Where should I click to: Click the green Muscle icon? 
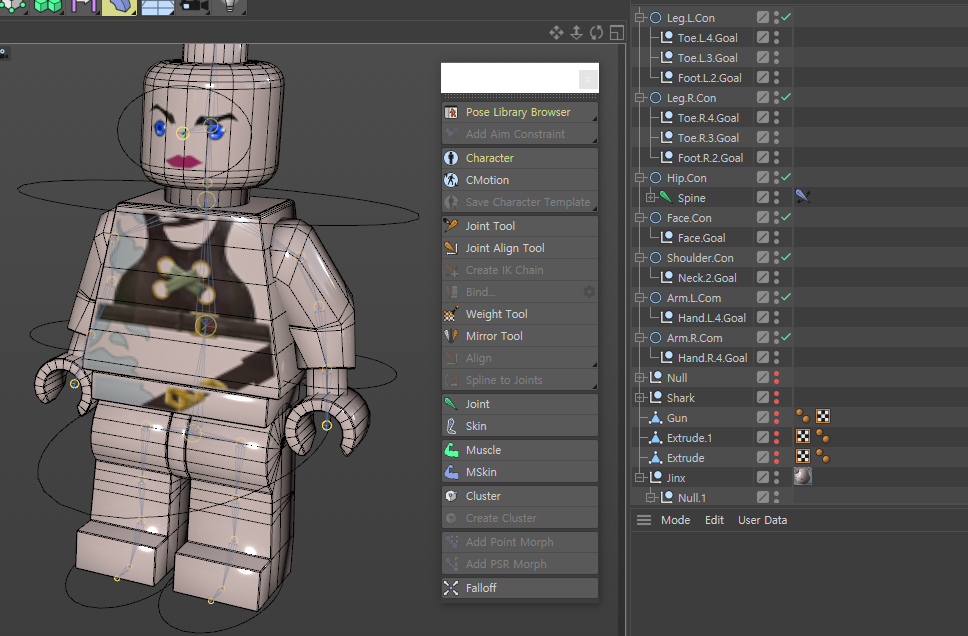(x=451, y=450)
